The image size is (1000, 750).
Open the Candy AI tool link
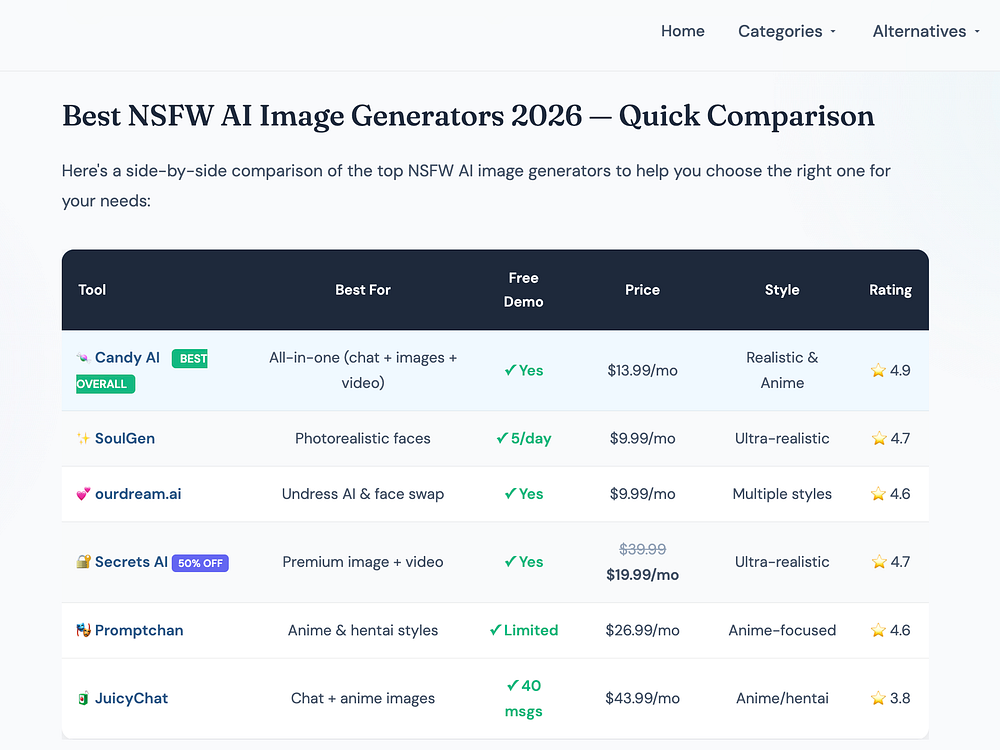point(127,358)
